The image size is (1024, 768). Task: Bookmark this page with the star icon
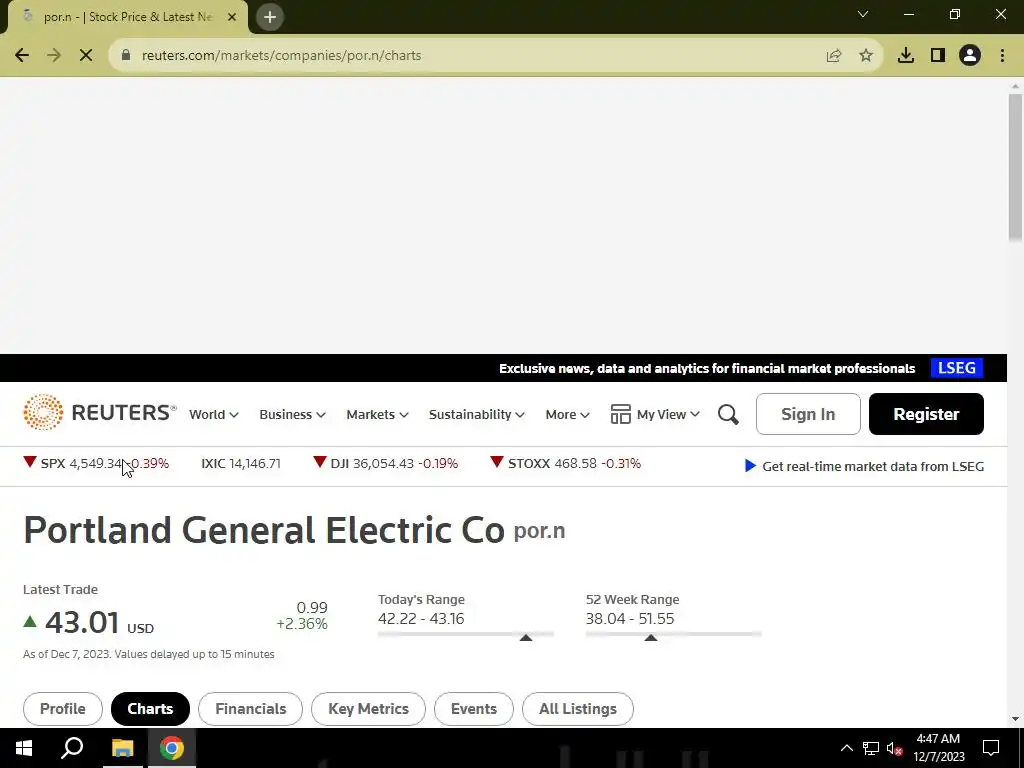click(866, 56)
